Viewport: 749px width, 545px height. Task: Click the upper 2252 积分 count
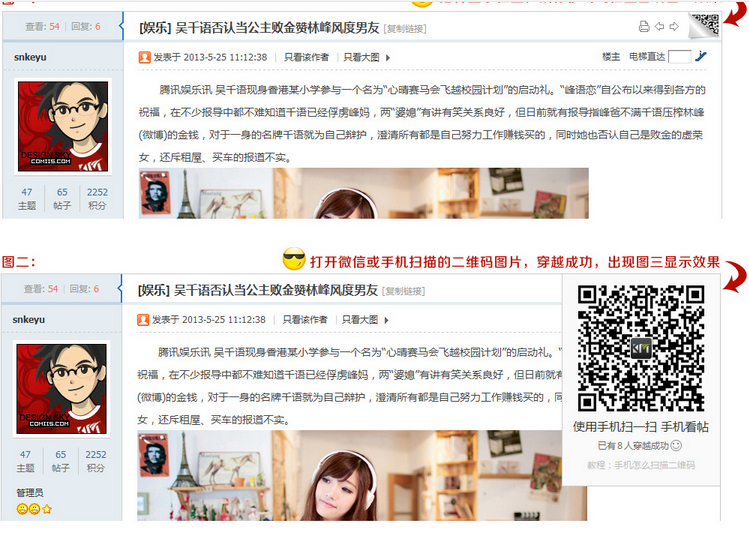(x=97, y=199)
